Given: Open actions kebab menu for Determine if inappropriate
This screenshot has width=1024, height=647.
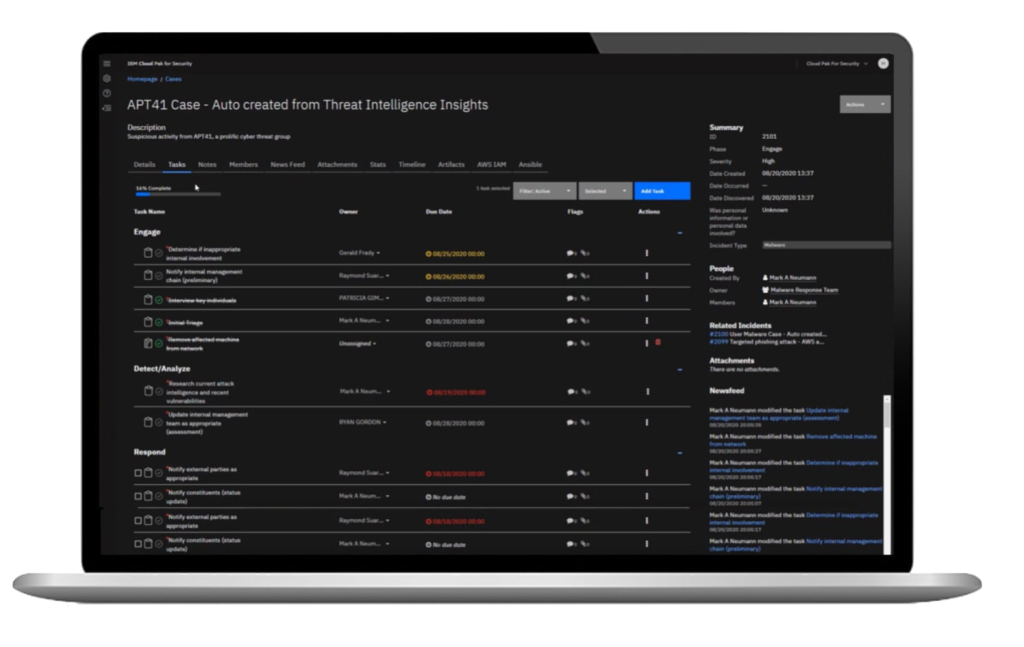Looking at the screenshot, I should 647,253.
